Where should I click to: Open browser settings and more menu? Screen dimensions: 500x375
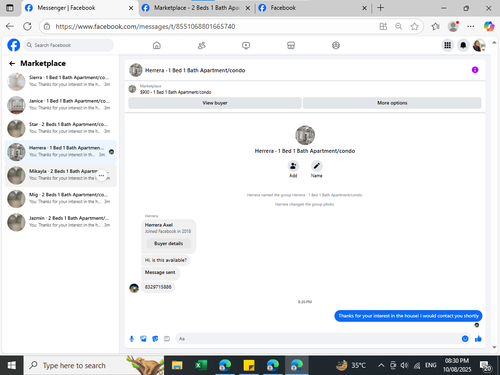pyautogui.click(x=470, y=26)
